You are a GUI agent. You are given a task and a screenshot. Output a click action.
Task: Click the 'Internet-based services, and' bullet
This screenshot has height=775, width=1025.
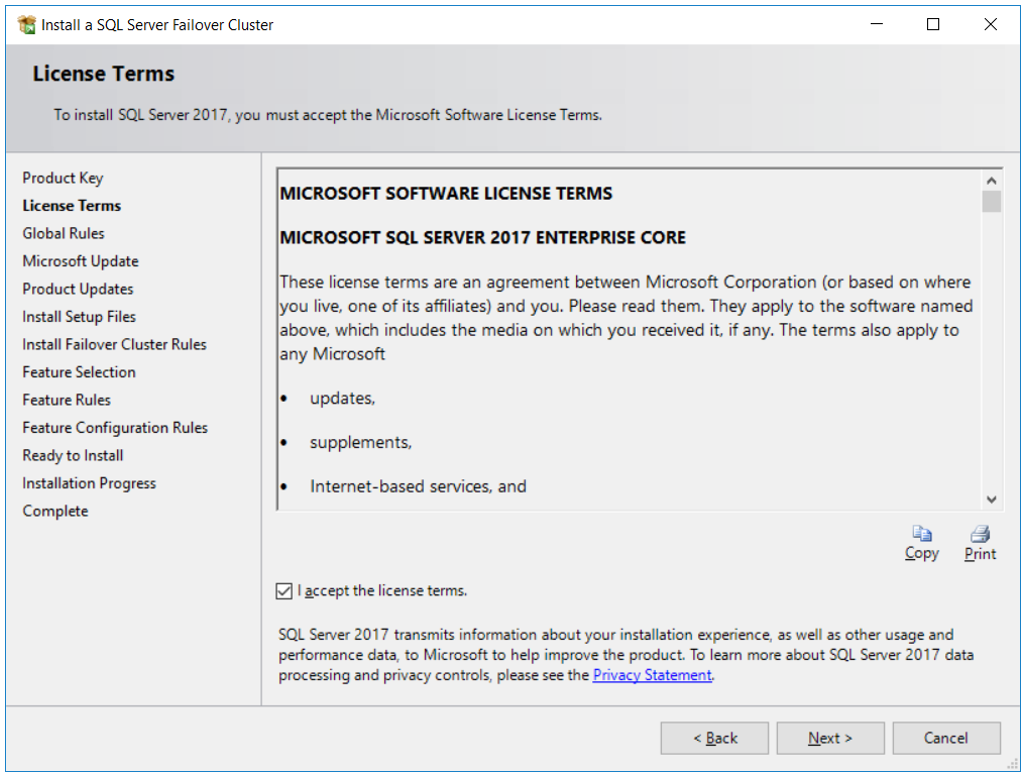418,487
